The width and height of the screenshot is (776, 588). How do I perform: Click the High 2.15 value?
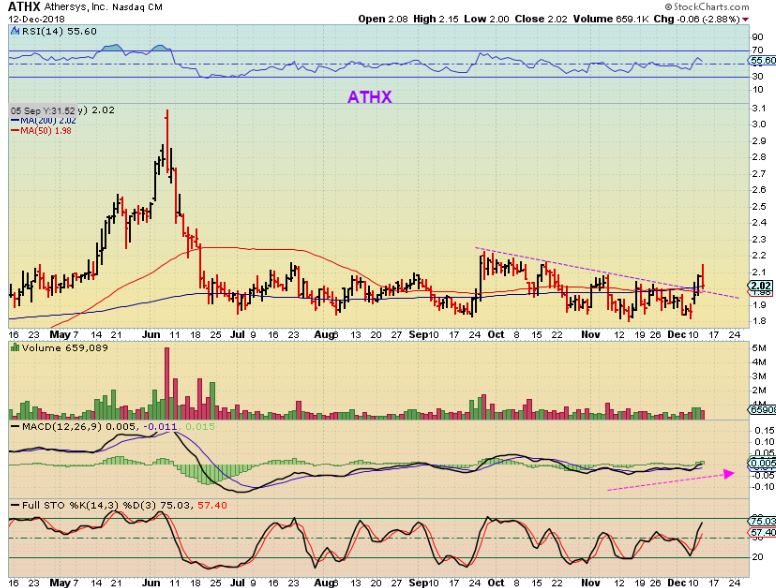(x=436, y=19)
